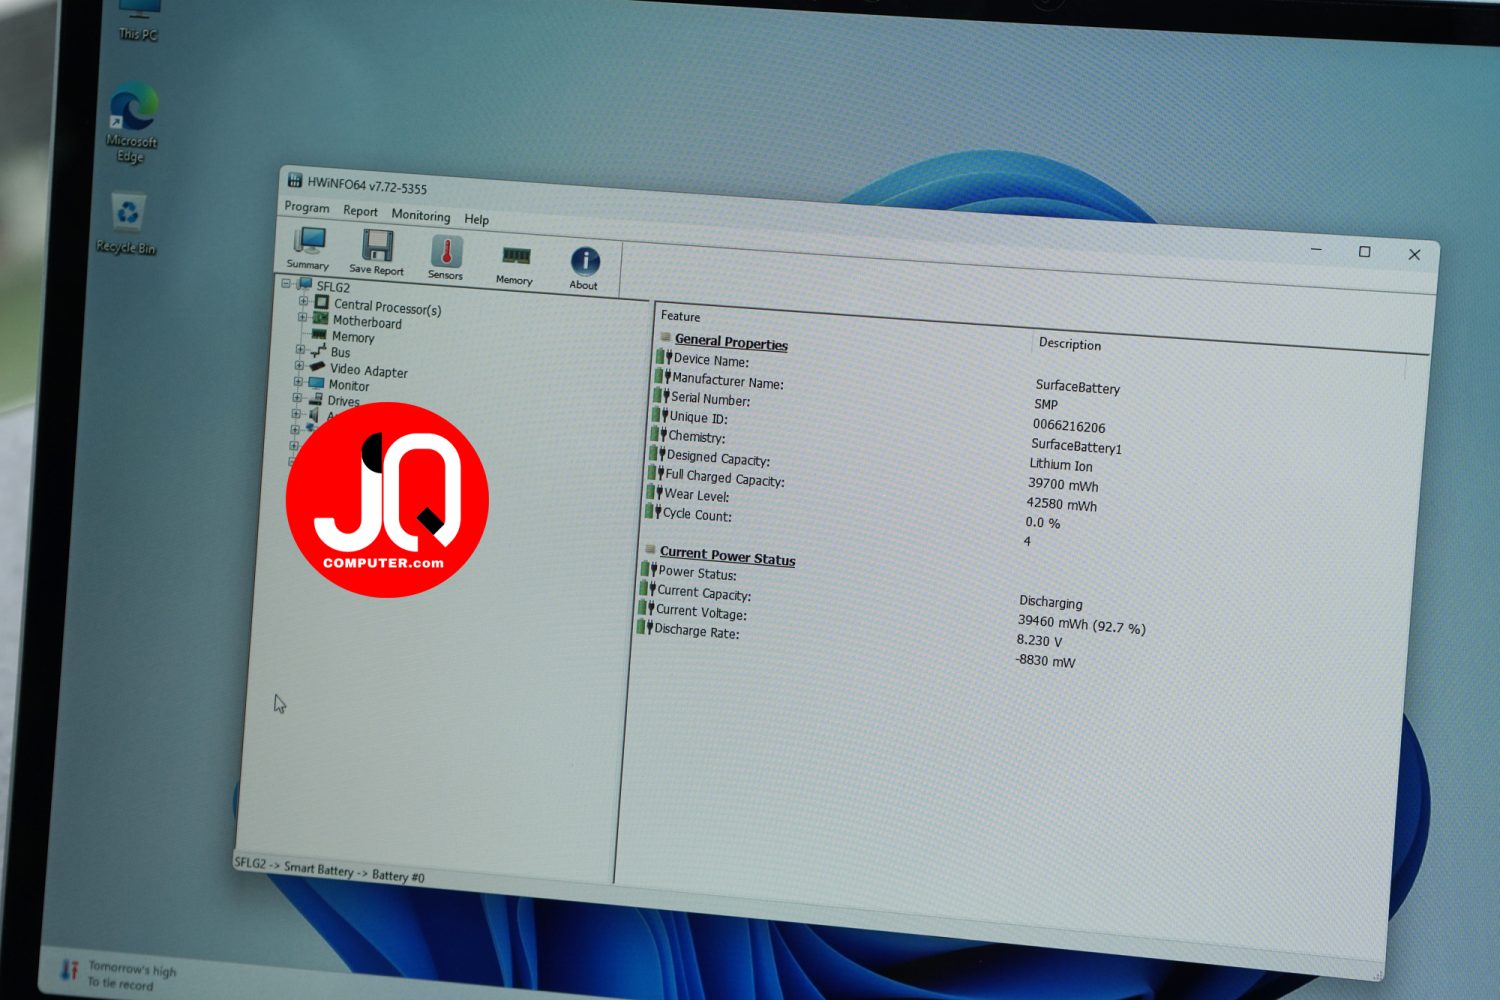The height and width of the screenshot is (1000, 1500).
Task: Select the Full Charged Capacity row label
Action: click(x=725, y=478)
